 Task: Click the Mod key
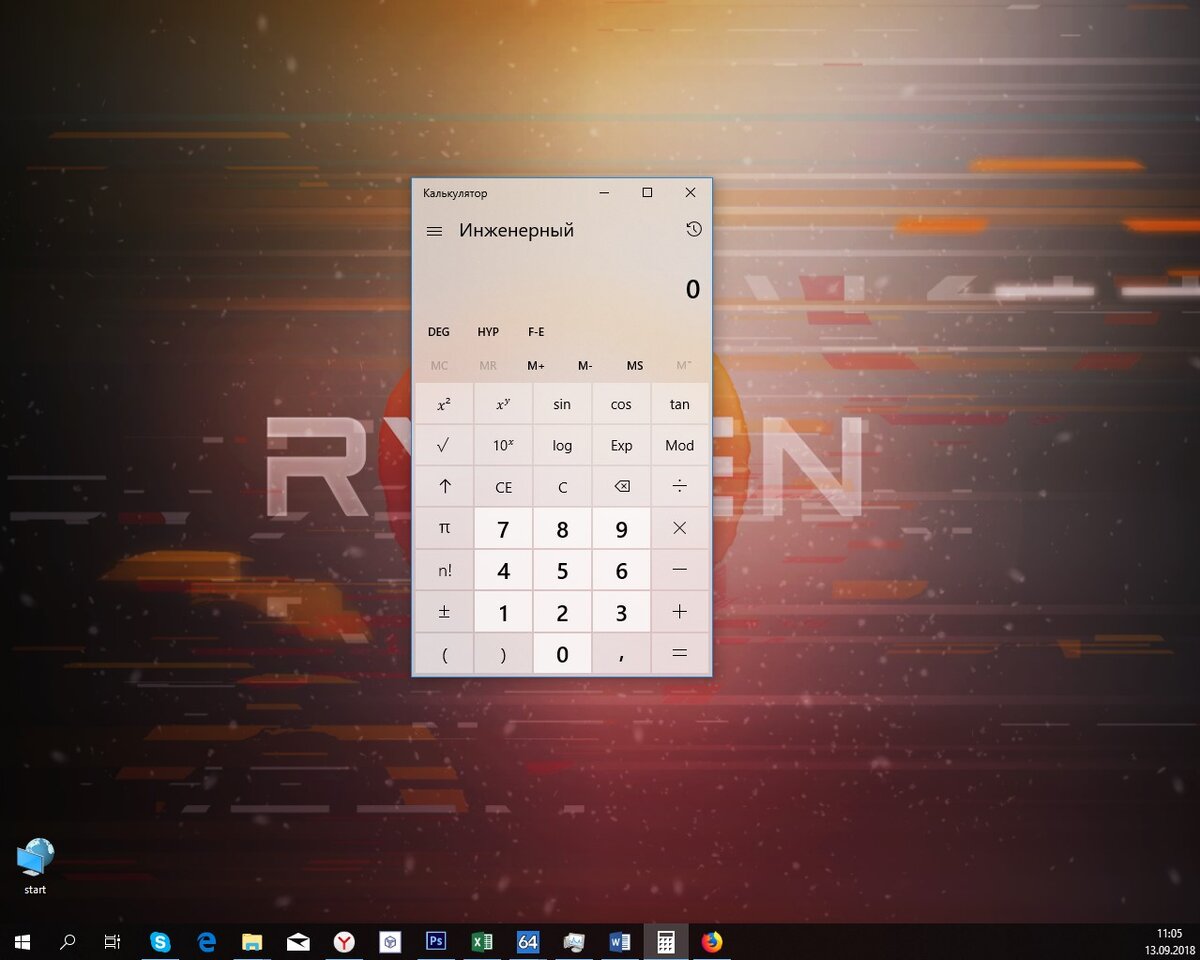tap(680, 446)
